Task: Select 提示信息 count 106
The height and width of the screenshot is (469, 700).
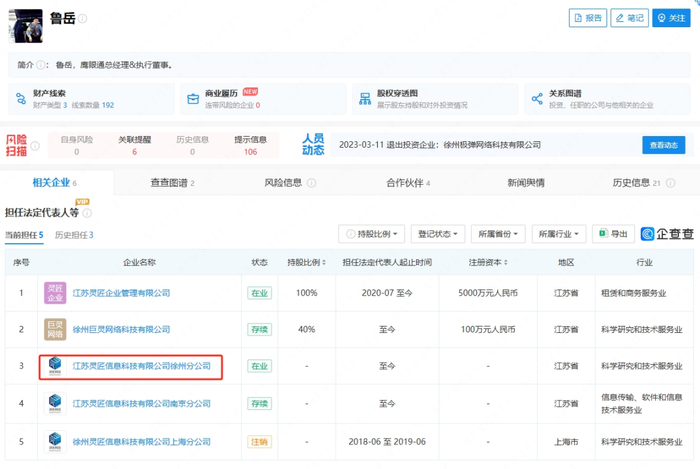Action: [x=250, y=152]
